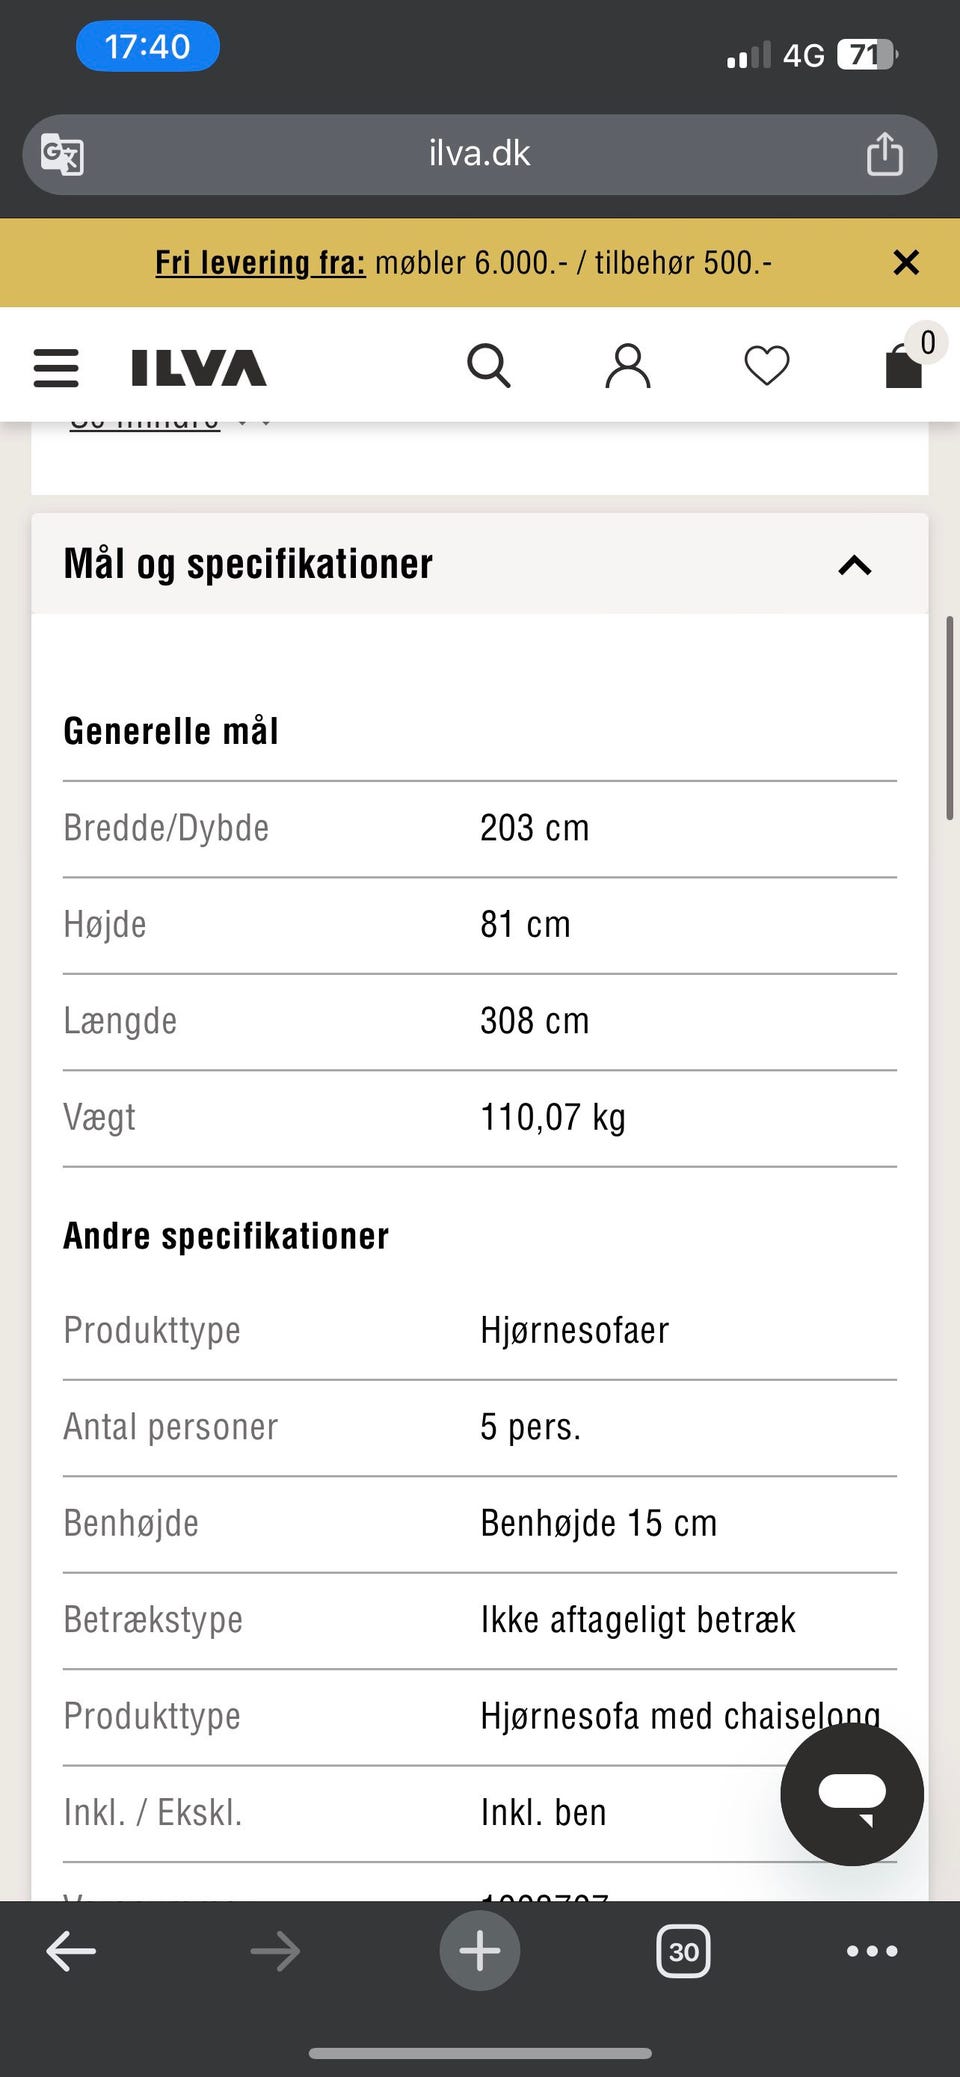Open a new tab with the plus button
The width and height of the screenshot is (960, 2077).
(x=479, y=1950)
